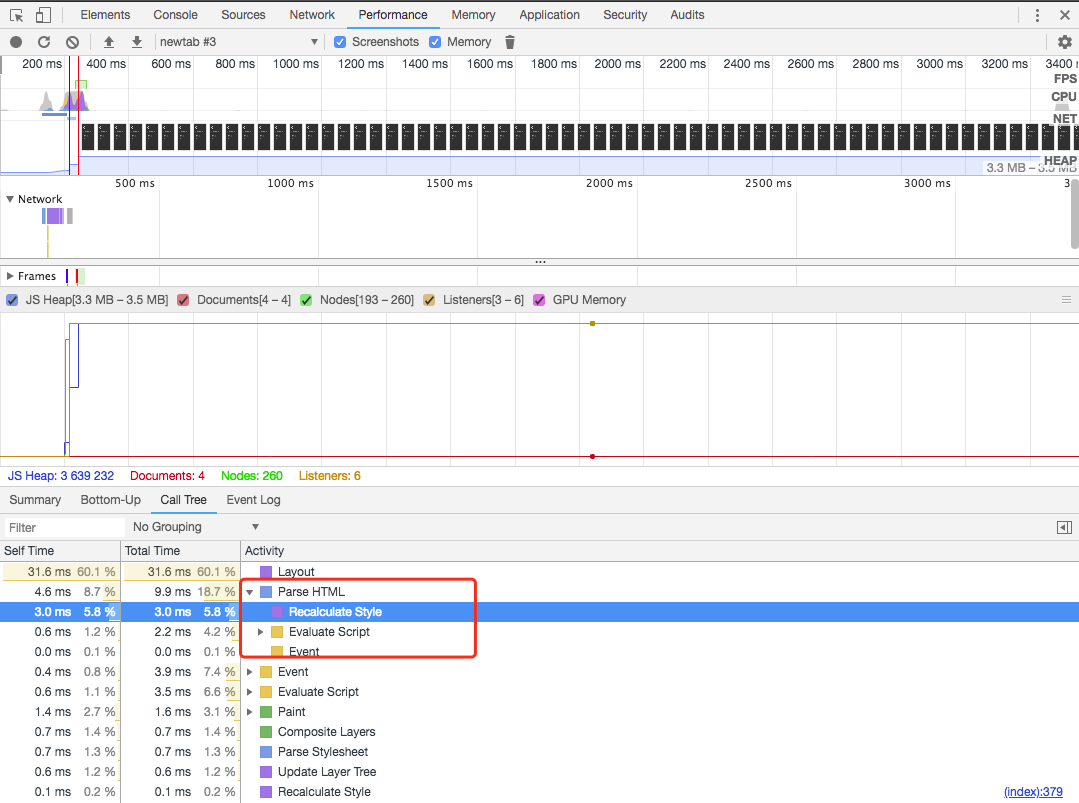Open the Application tab
Viewport: 1079px width, 803px height.
point(550,14)
